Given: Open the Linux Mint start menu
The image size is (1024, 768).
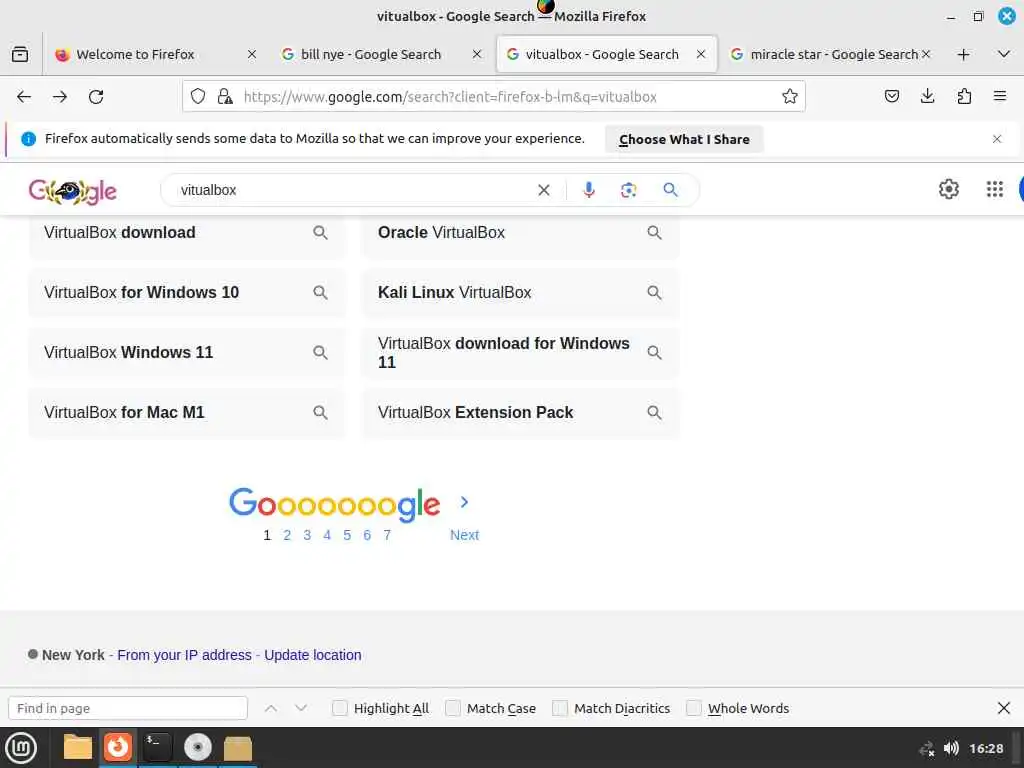Looking at the screenshot, I should click(21, 748).
